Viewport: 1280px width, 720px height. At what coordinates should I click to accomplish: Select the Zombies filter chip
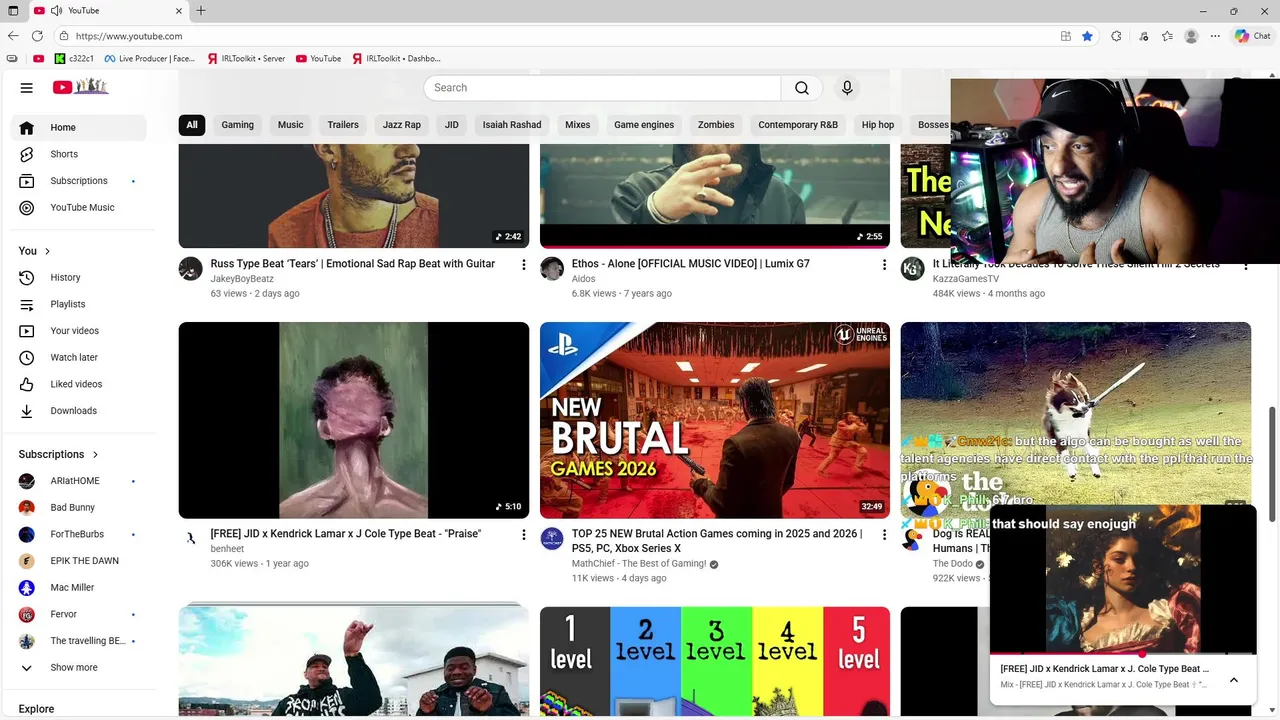[x=716, y=125]
